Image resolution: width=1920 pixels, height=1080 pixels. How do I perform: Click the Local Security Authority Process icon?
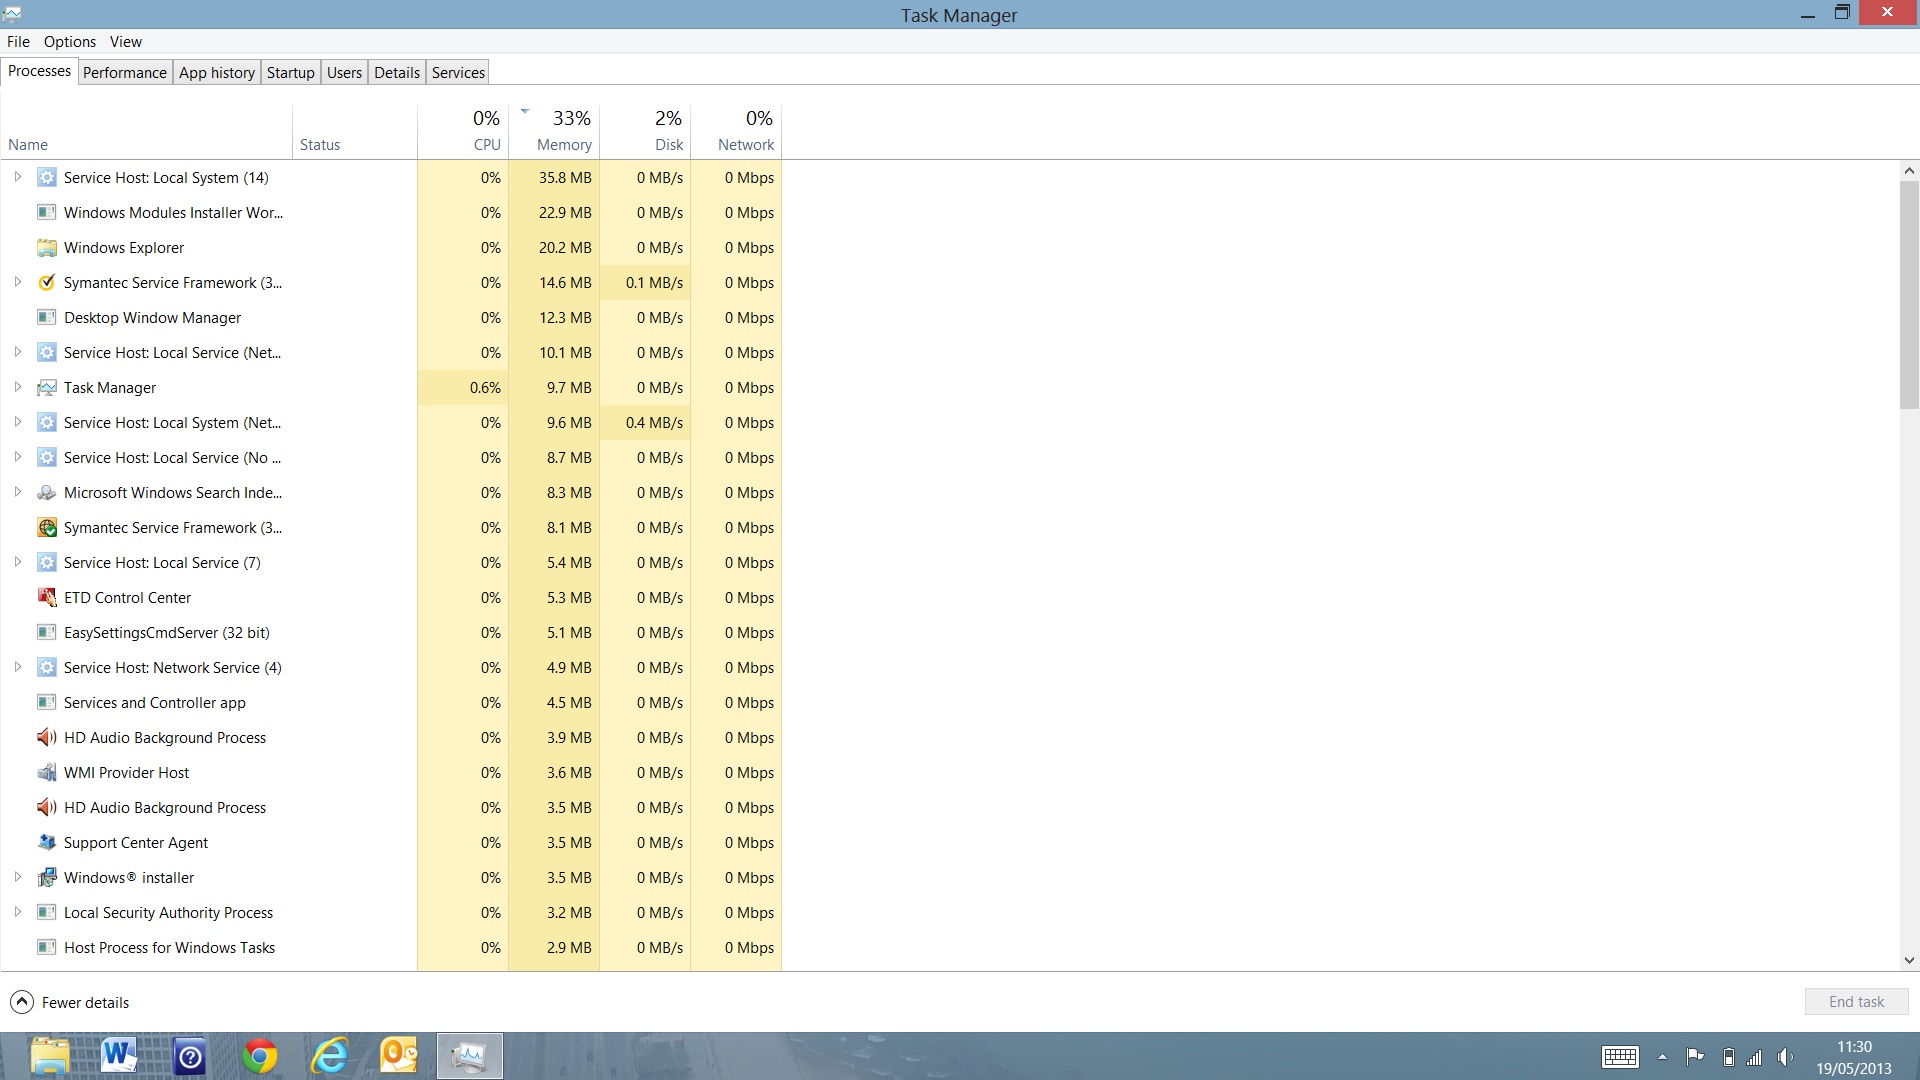[x=46, y=912]
